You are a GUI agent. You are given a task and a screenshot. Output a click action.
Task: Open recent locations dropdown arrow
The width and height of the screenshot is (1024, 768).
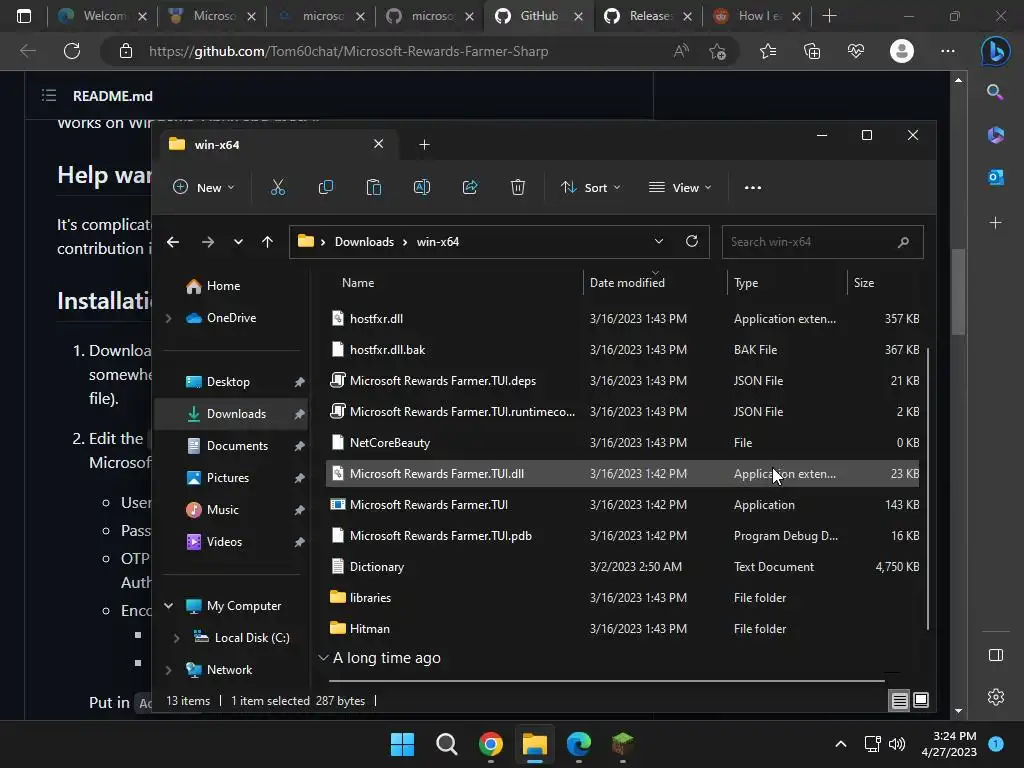(x=238, y=242)
